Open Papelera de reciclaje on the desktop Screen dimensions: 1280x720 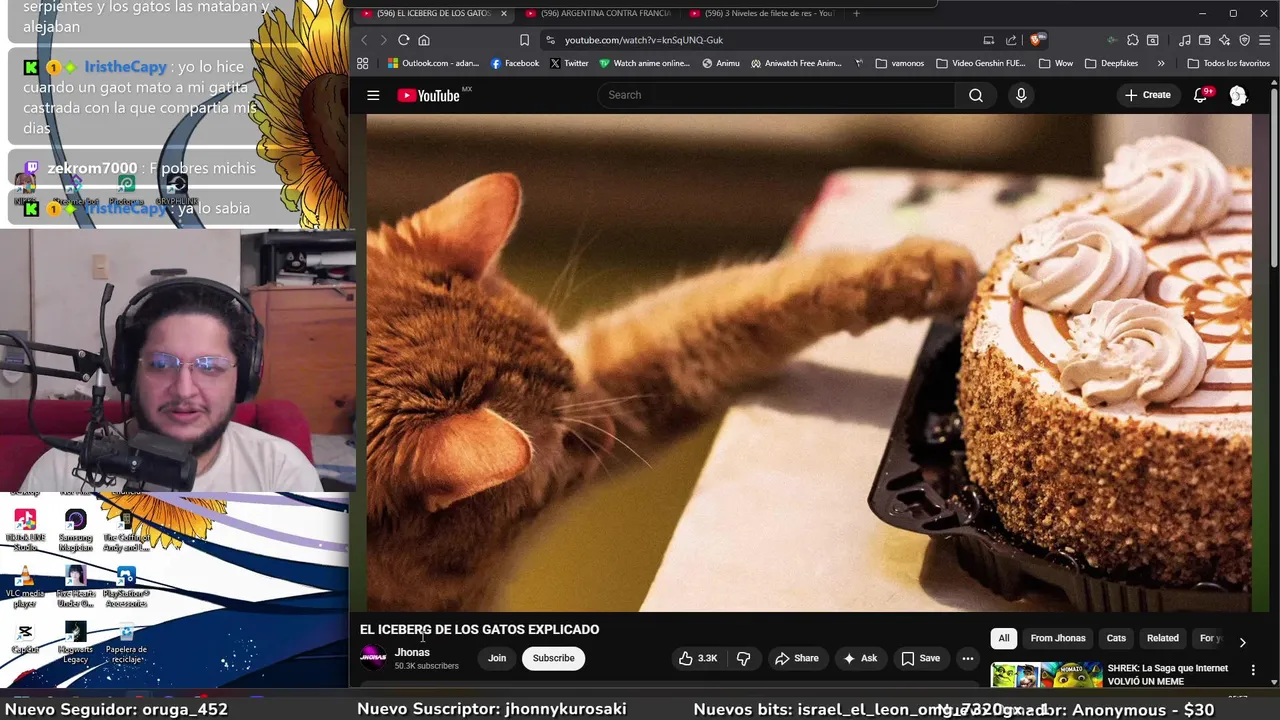point(126,643)
